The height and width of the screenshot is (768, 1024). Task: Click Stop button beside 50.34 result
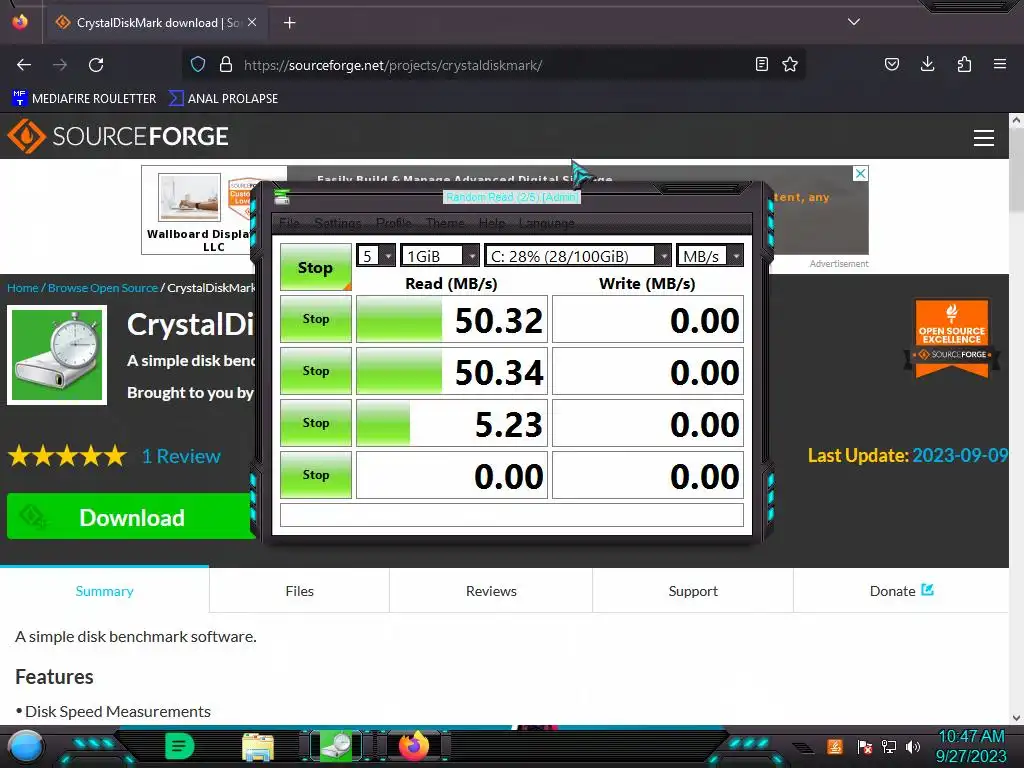pos(315,371)
